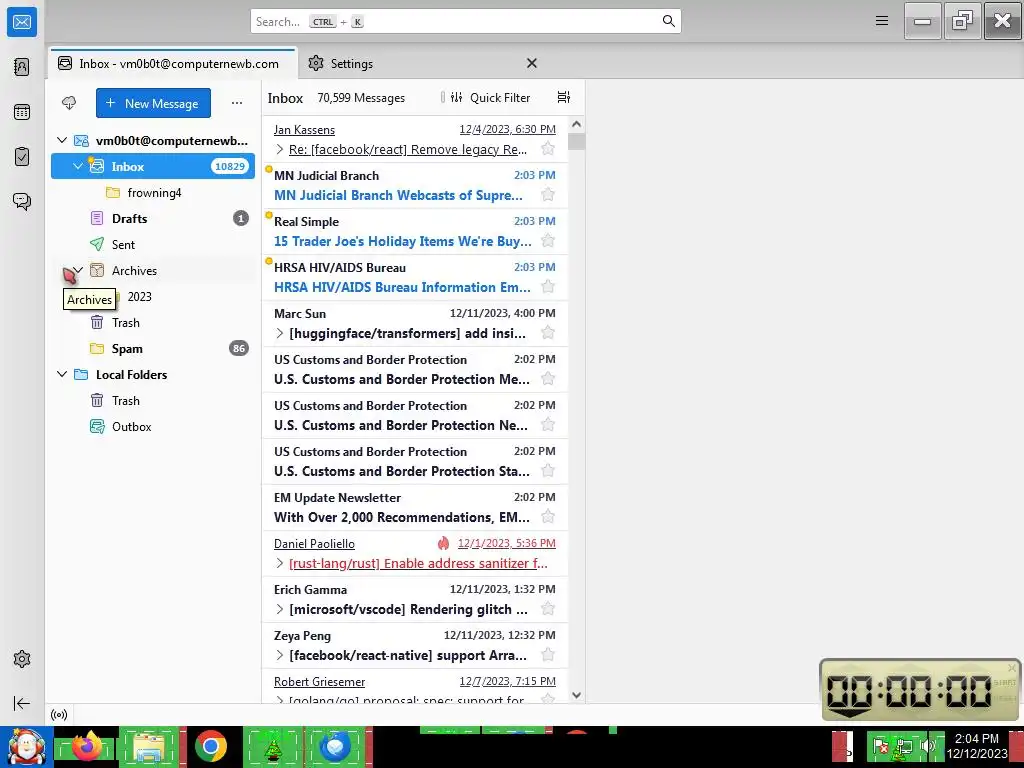Select the frowning4 folder
The width and height of the screenshot is (1024, 768).
pos(153,193)
